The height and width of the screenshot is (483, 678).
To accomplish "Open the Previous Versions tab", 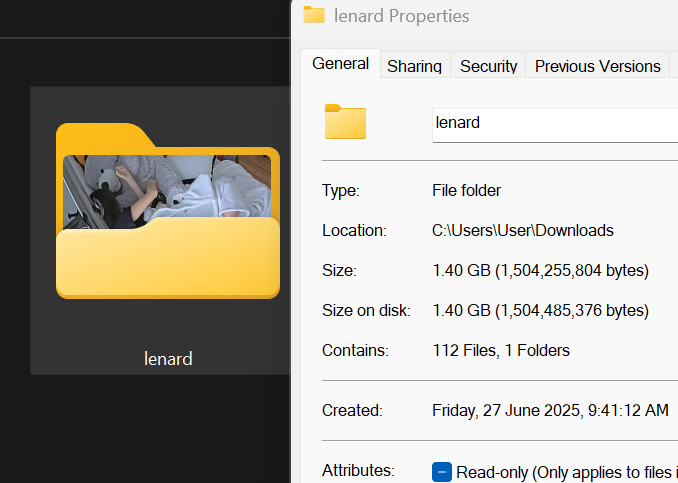I will tap(598, 66).
